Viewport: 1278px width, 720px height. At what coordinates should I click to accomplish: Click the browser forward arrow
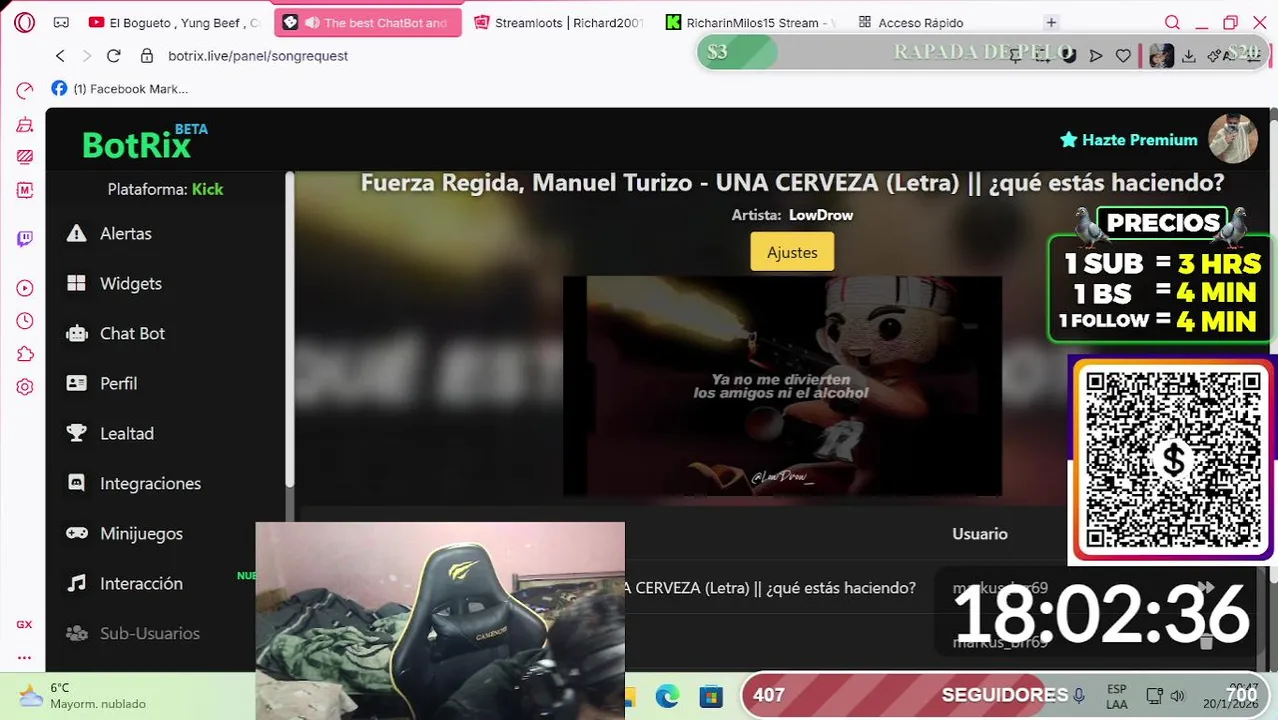click(86, 56)
